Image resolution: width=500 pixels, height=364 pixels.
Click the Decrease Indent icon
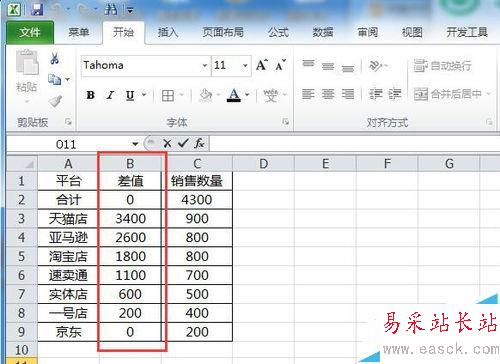click(x=375, y=94)
